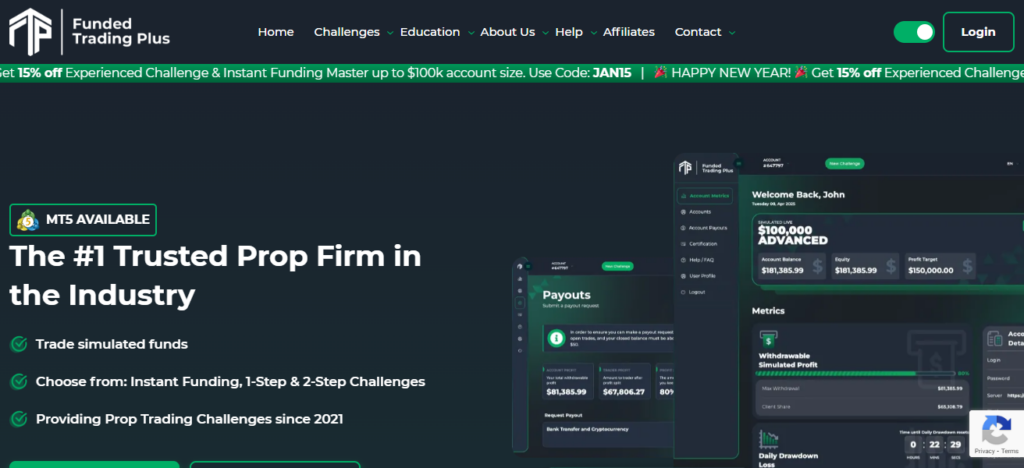The width and height of the screenshot is (1024, 468).
Task: Click the '$67,806.27' payout value
Action: coord(622,392)
